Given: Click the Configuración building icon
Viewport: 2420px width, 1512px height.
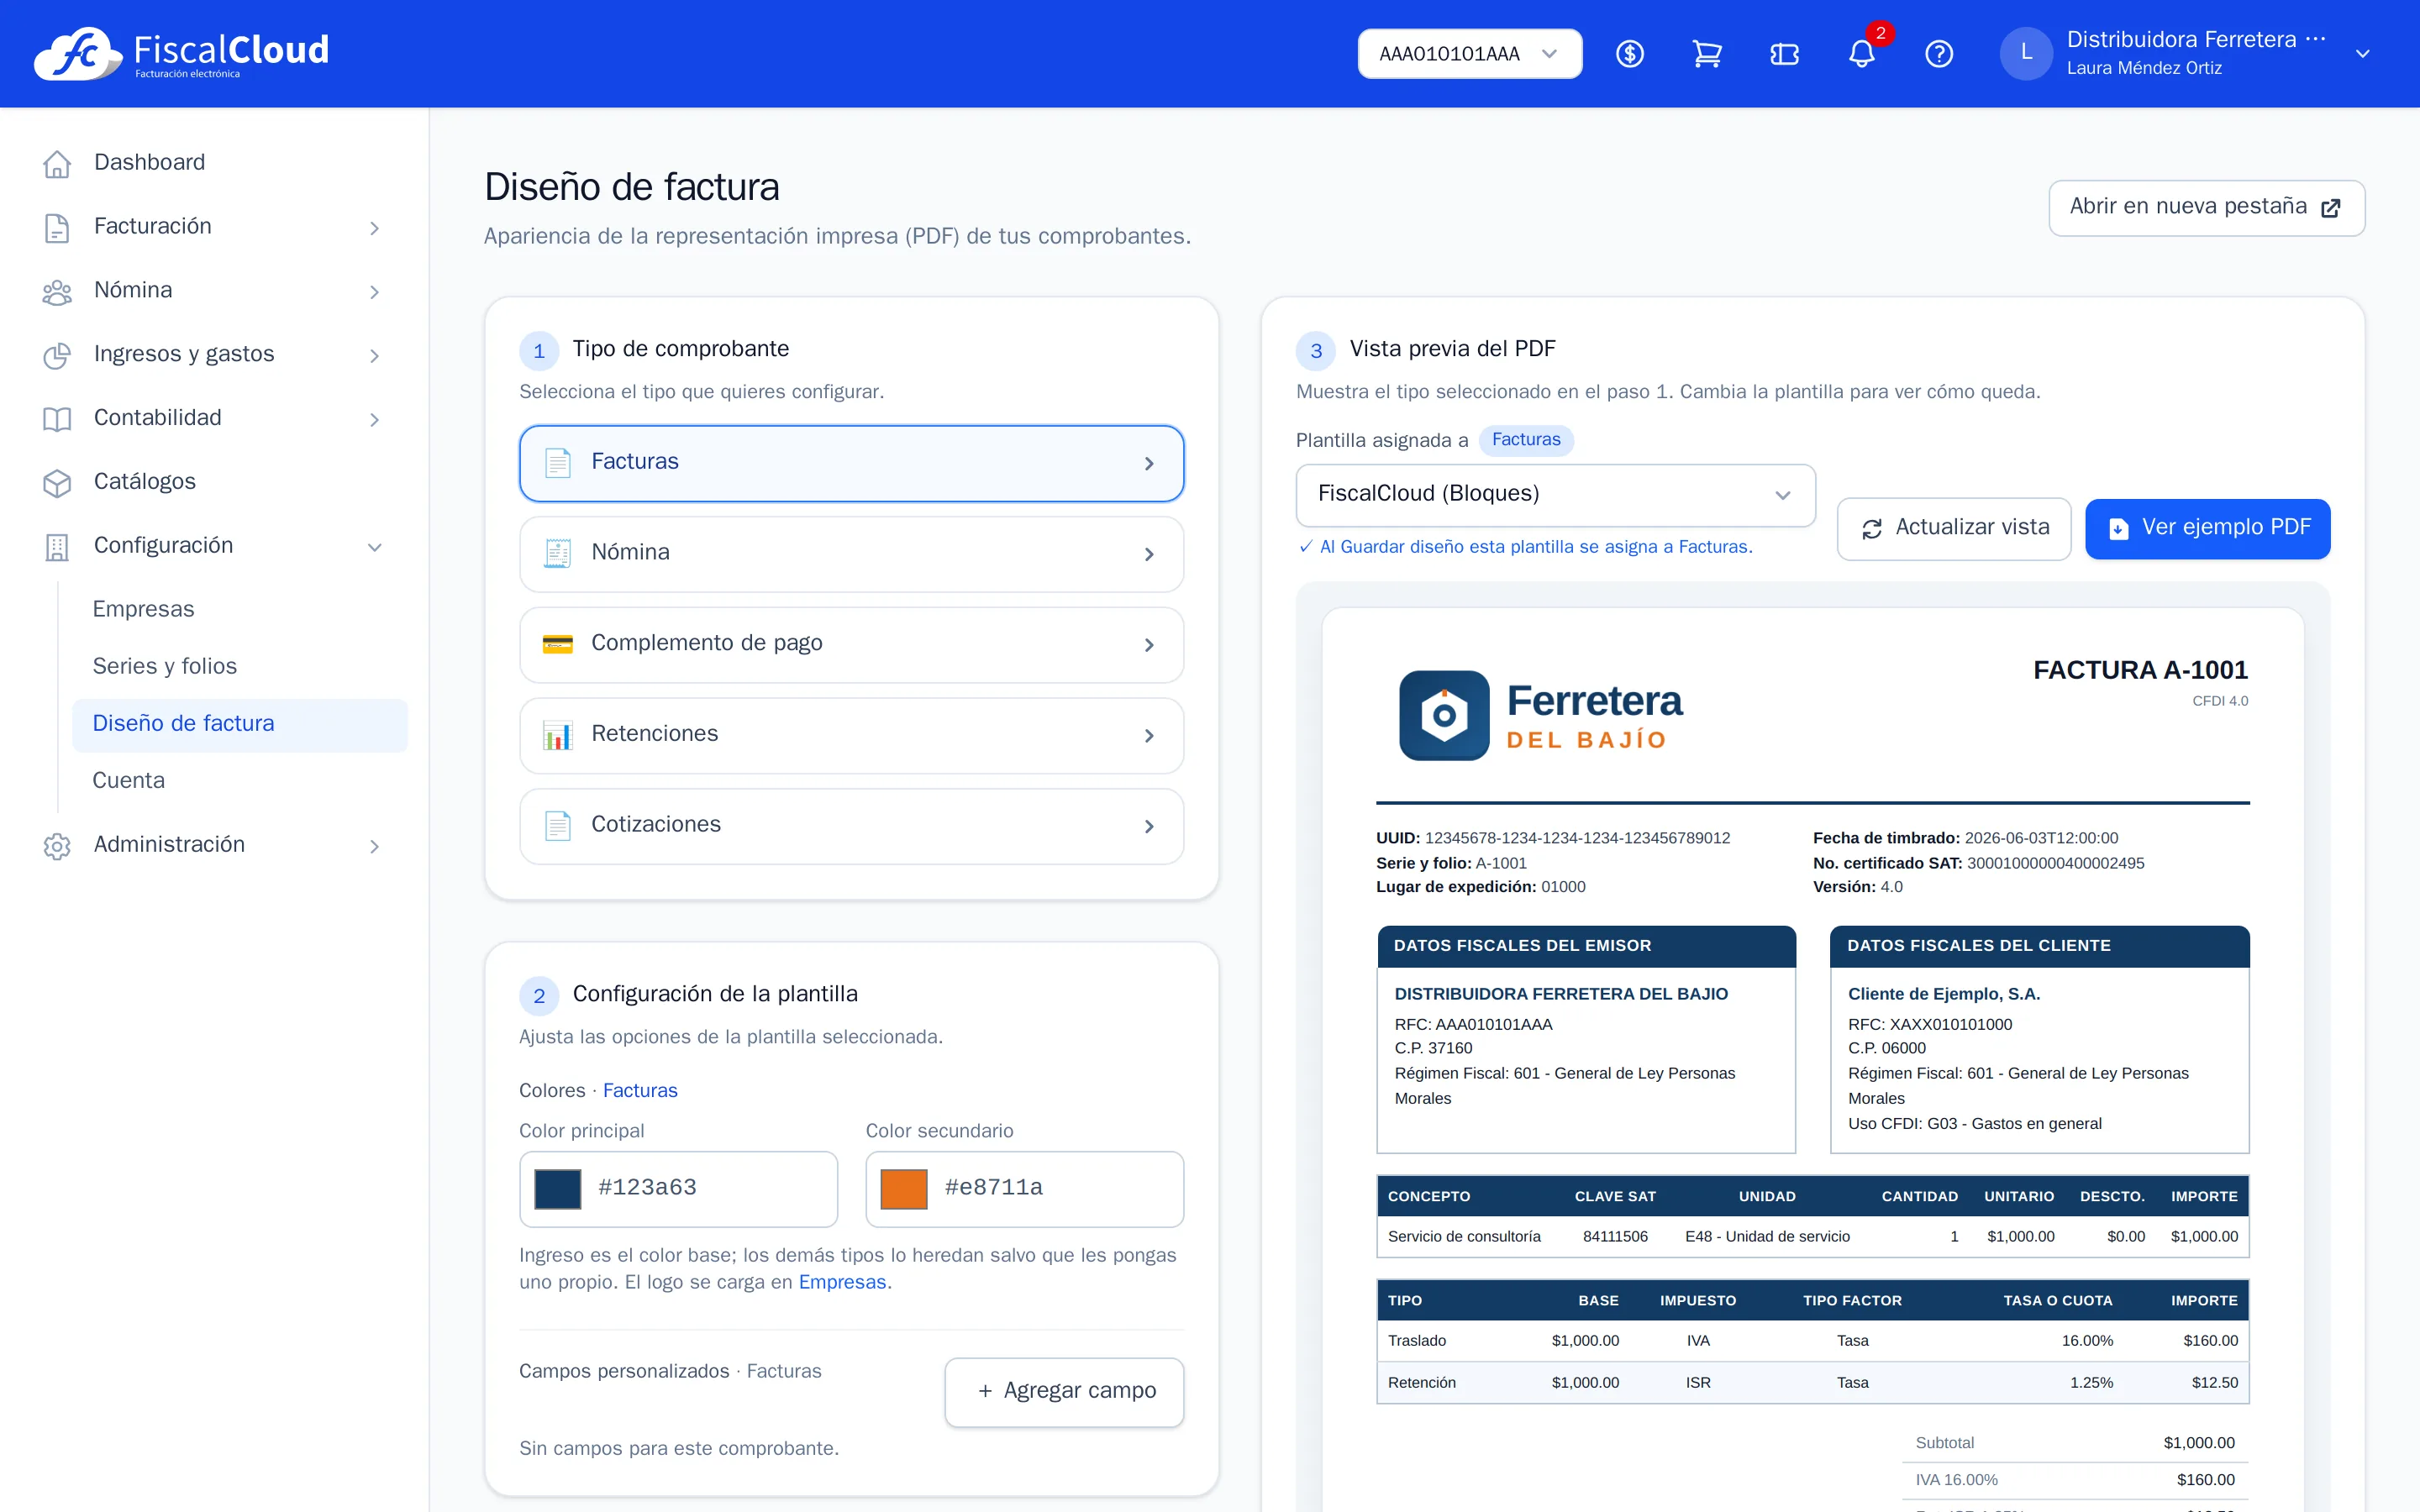Looking at the screenshot, I should coord(57,546).
